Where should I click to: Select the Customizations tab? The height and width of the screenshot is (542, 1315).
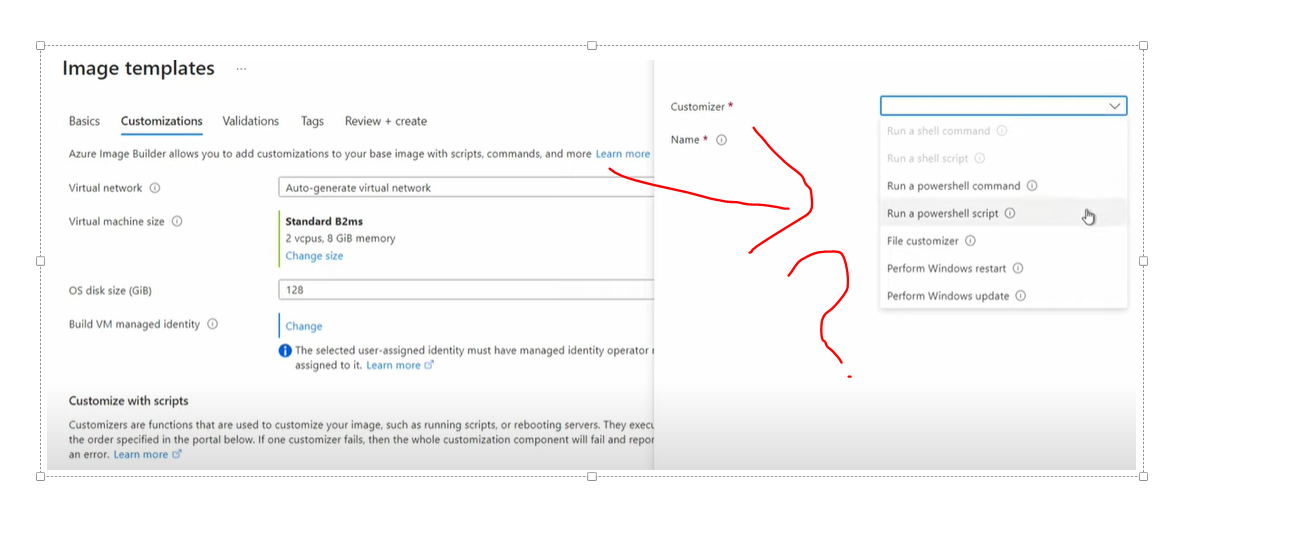(x=162, y=121)
